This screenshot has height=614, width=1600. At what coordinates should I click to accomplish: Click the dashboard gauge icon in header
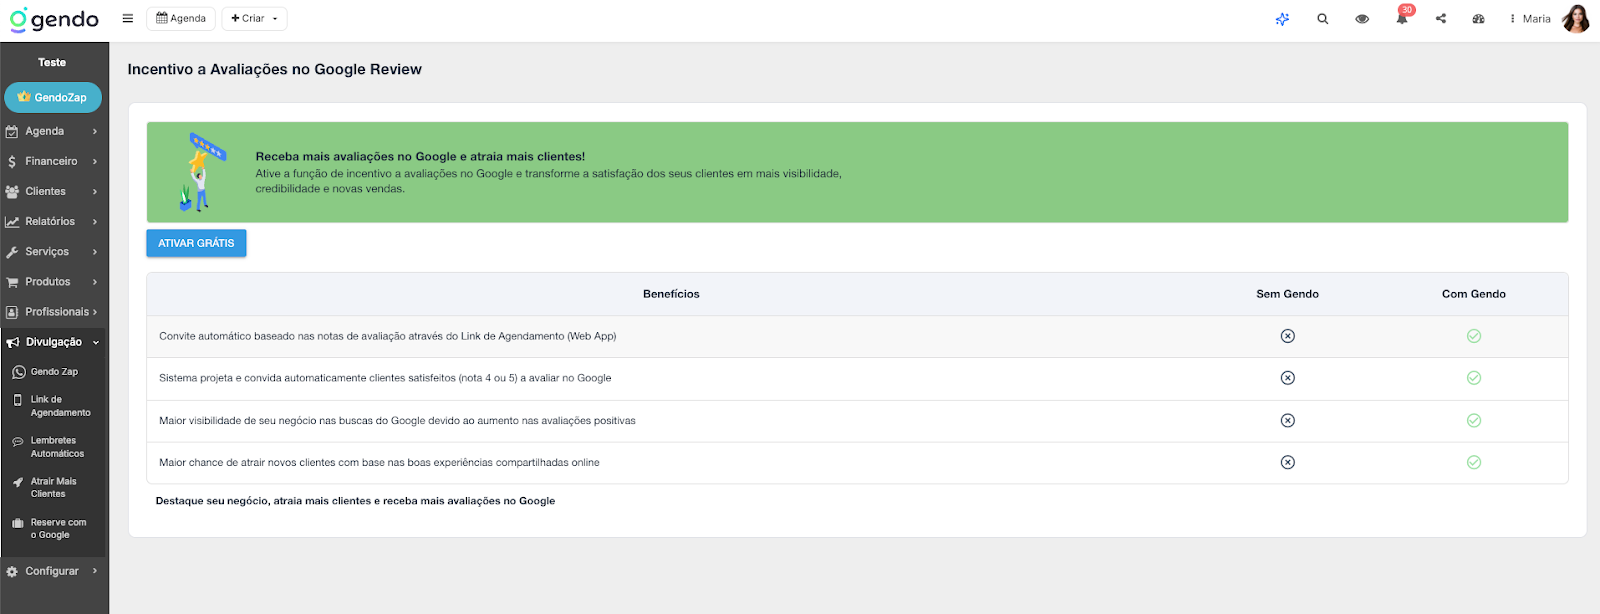[x=1479, y=19]
